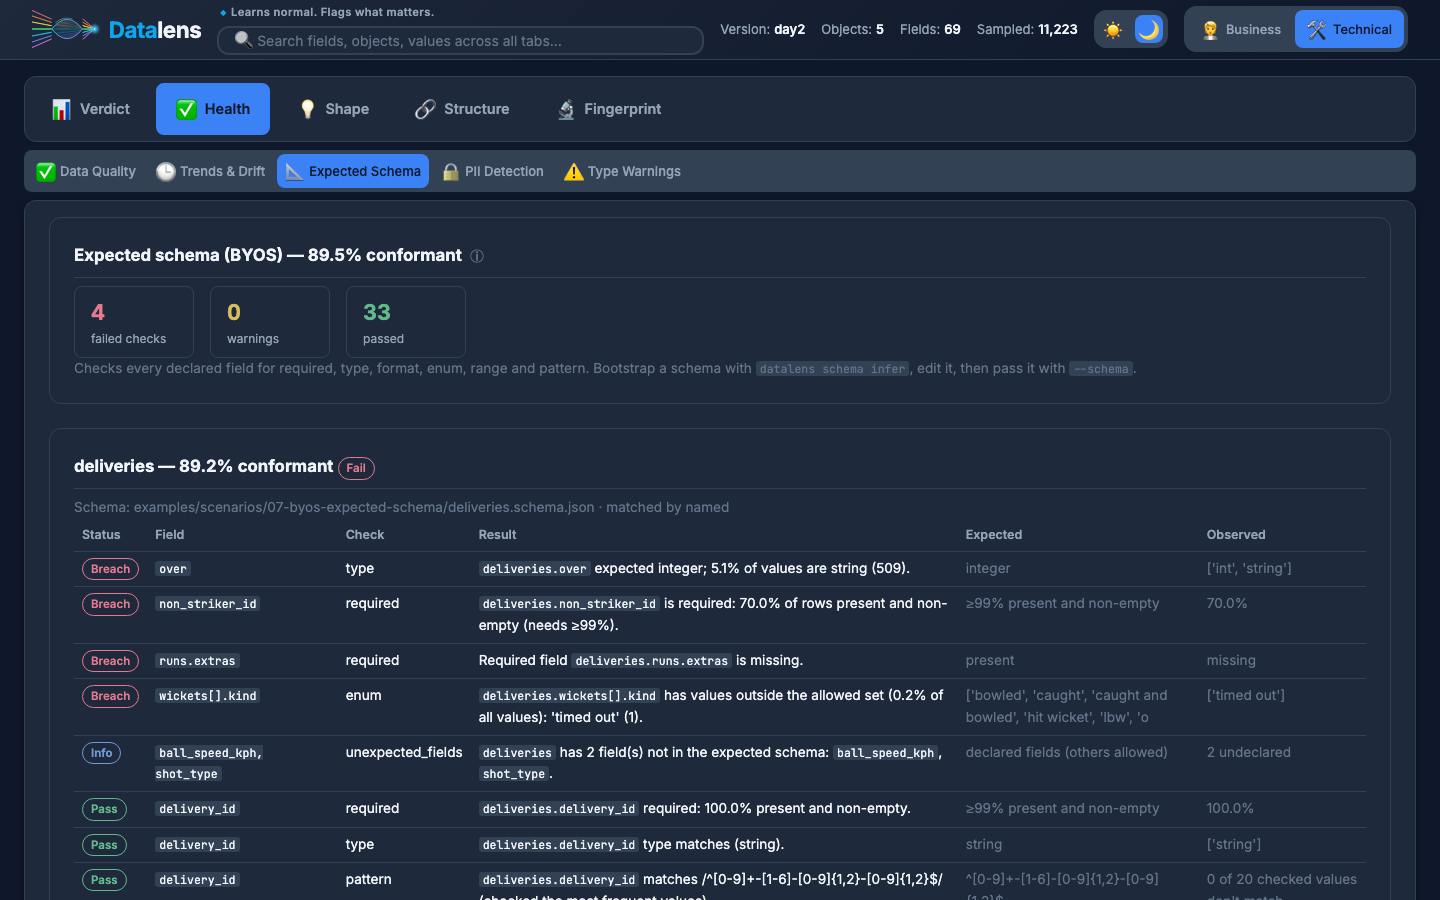The height and width of the screenshot is (900, 1440).
Task: Go to Data Quality sub-tab
Action: click(x=86, y=171)
